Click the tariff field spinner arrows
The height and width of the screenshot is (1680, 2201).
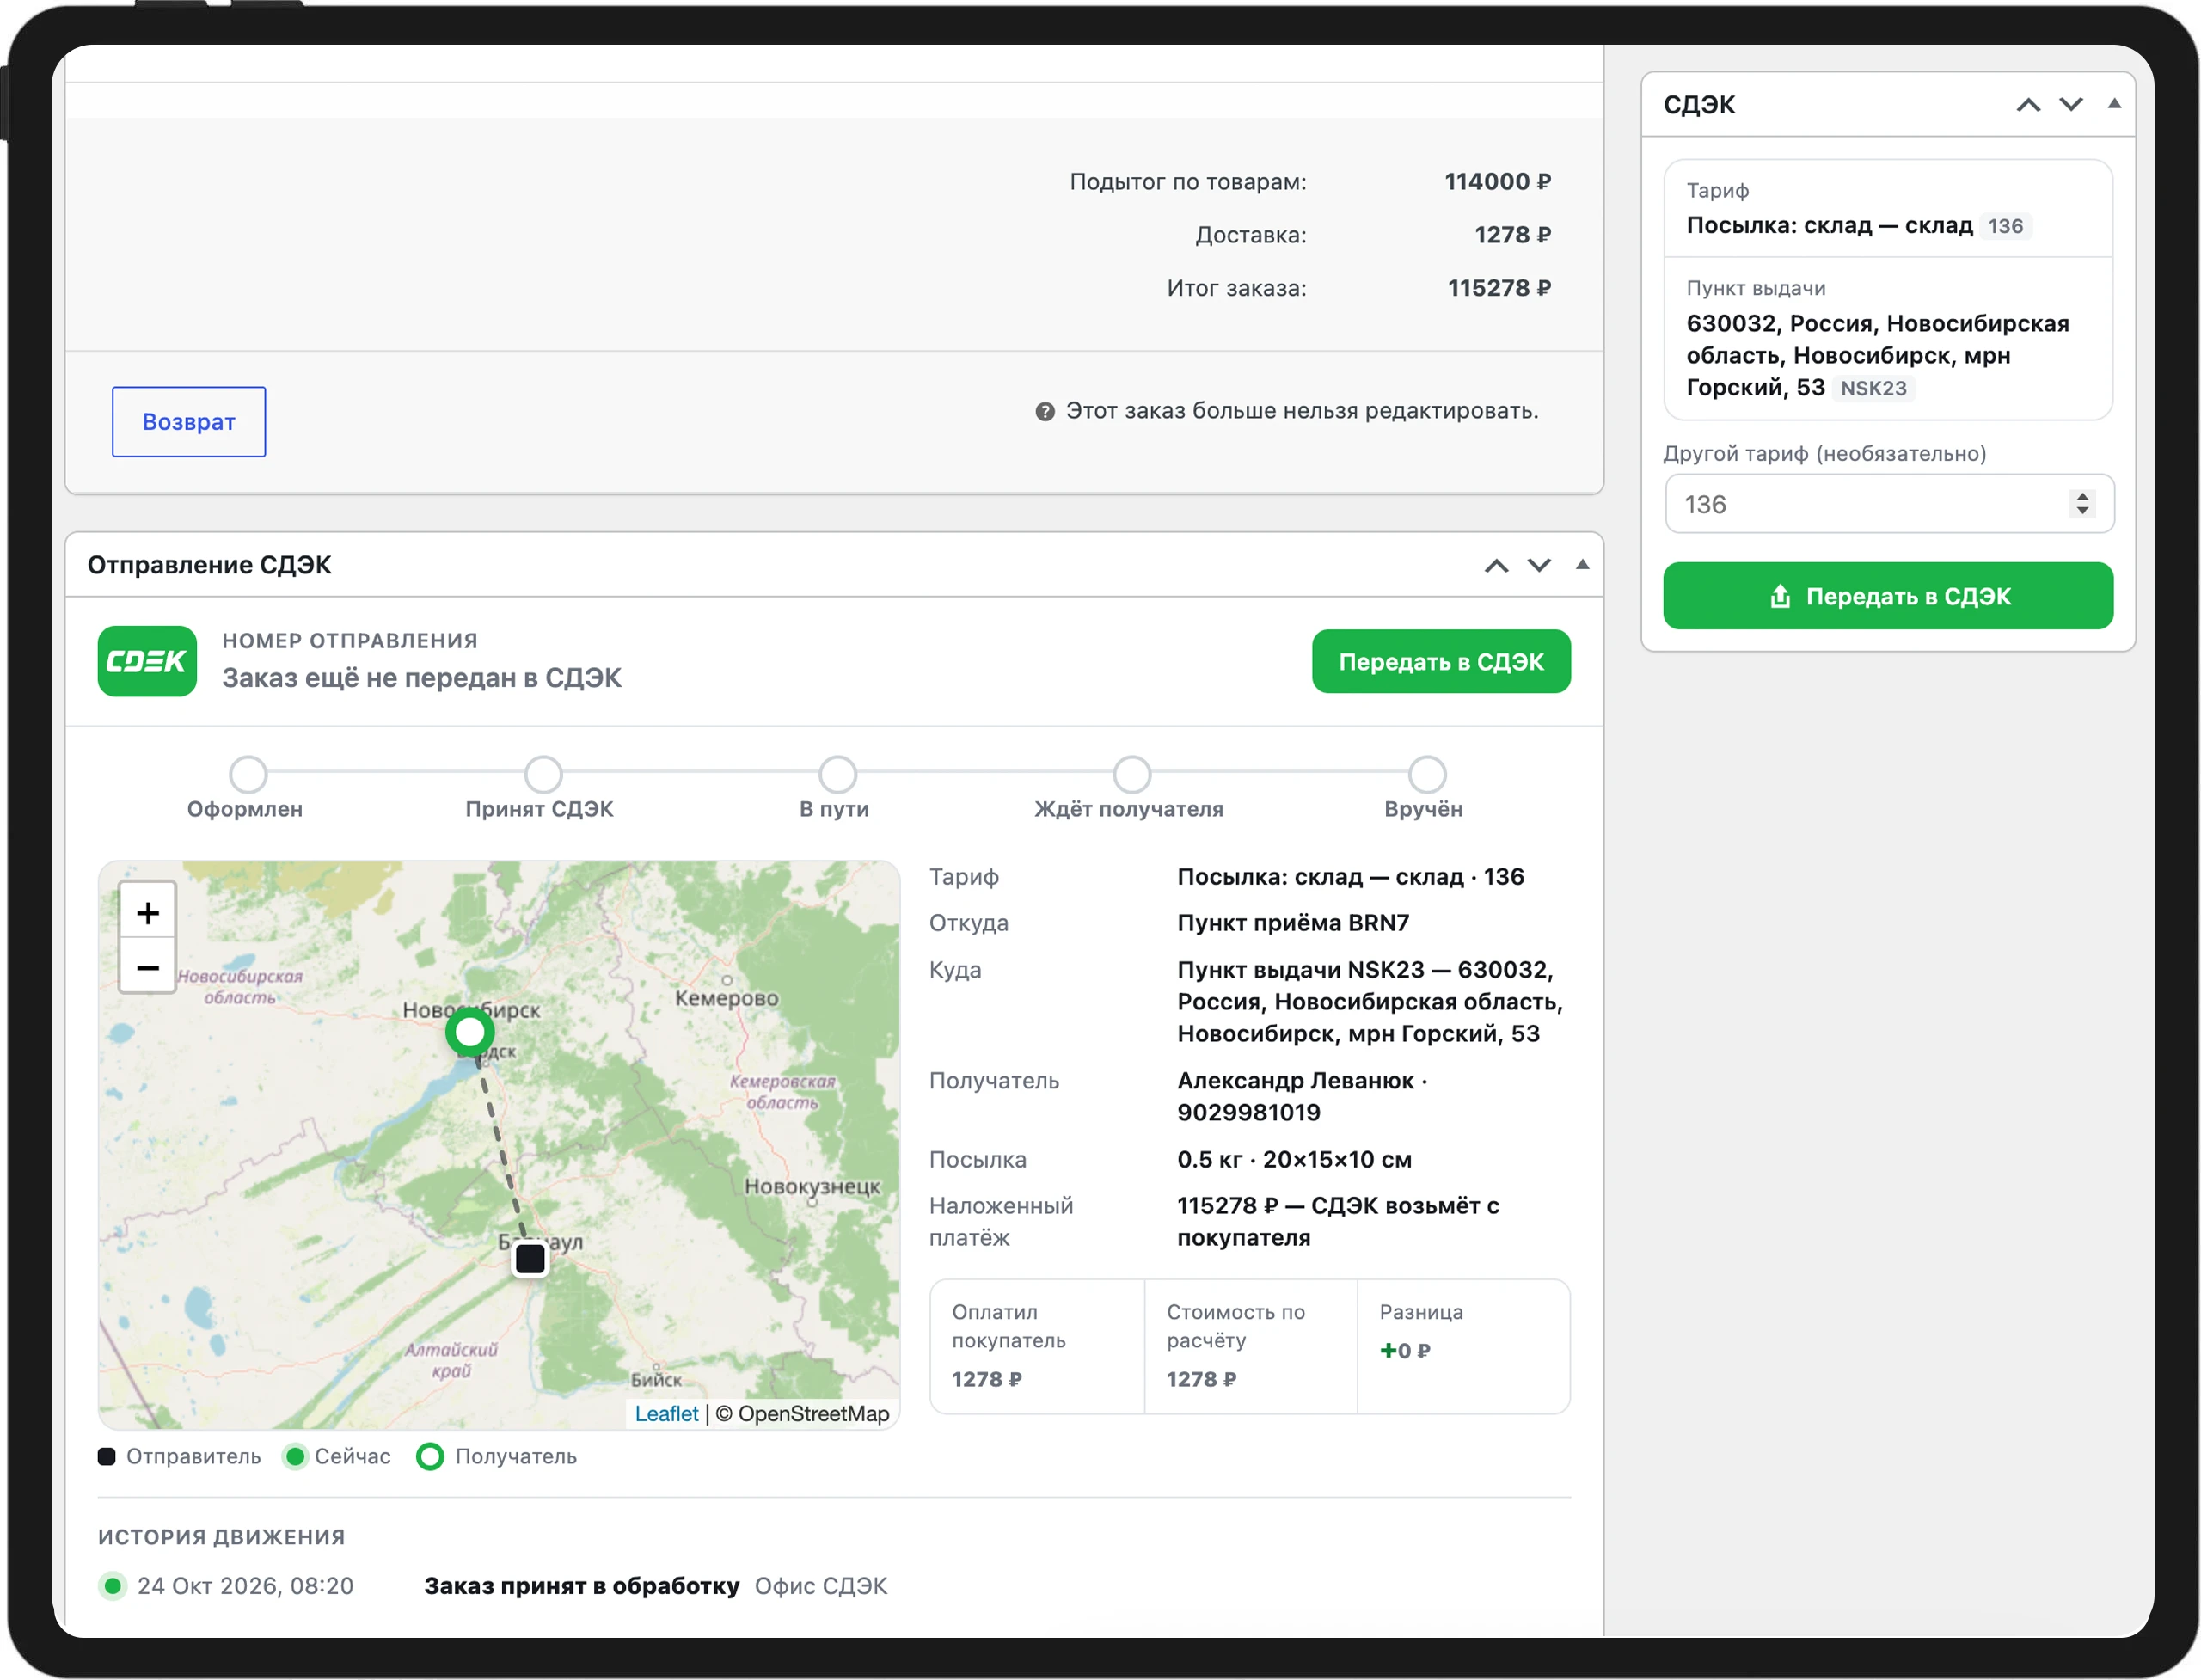(2082, 503)
